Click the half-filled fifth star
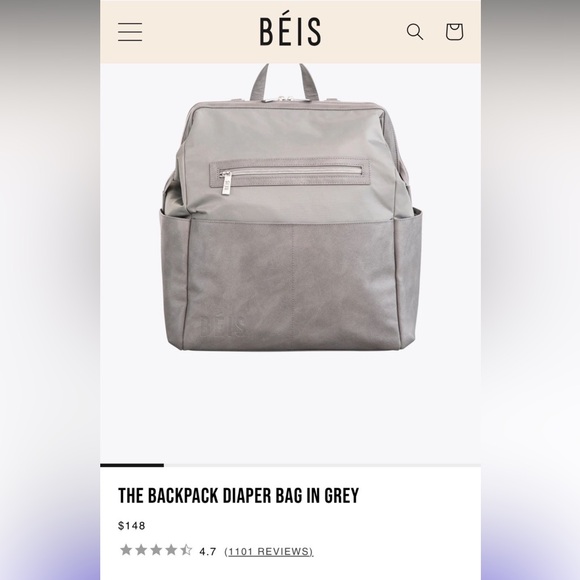 [186, 550]
